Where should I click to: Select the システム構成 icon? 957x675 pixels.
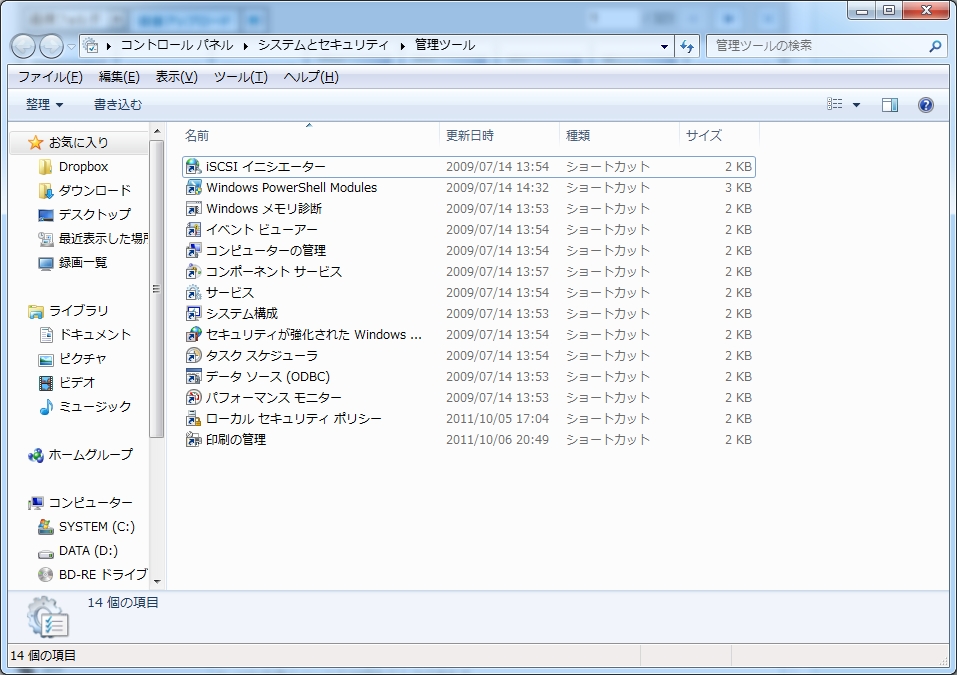click(x=193, y=314)
